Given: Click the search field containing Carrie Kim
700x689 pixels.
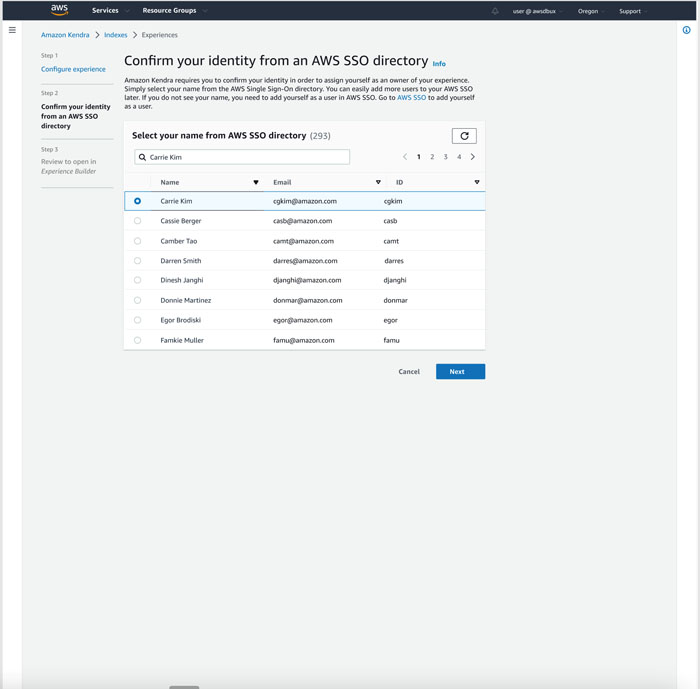Looking at the screenshot, I should tap(242, 157).
